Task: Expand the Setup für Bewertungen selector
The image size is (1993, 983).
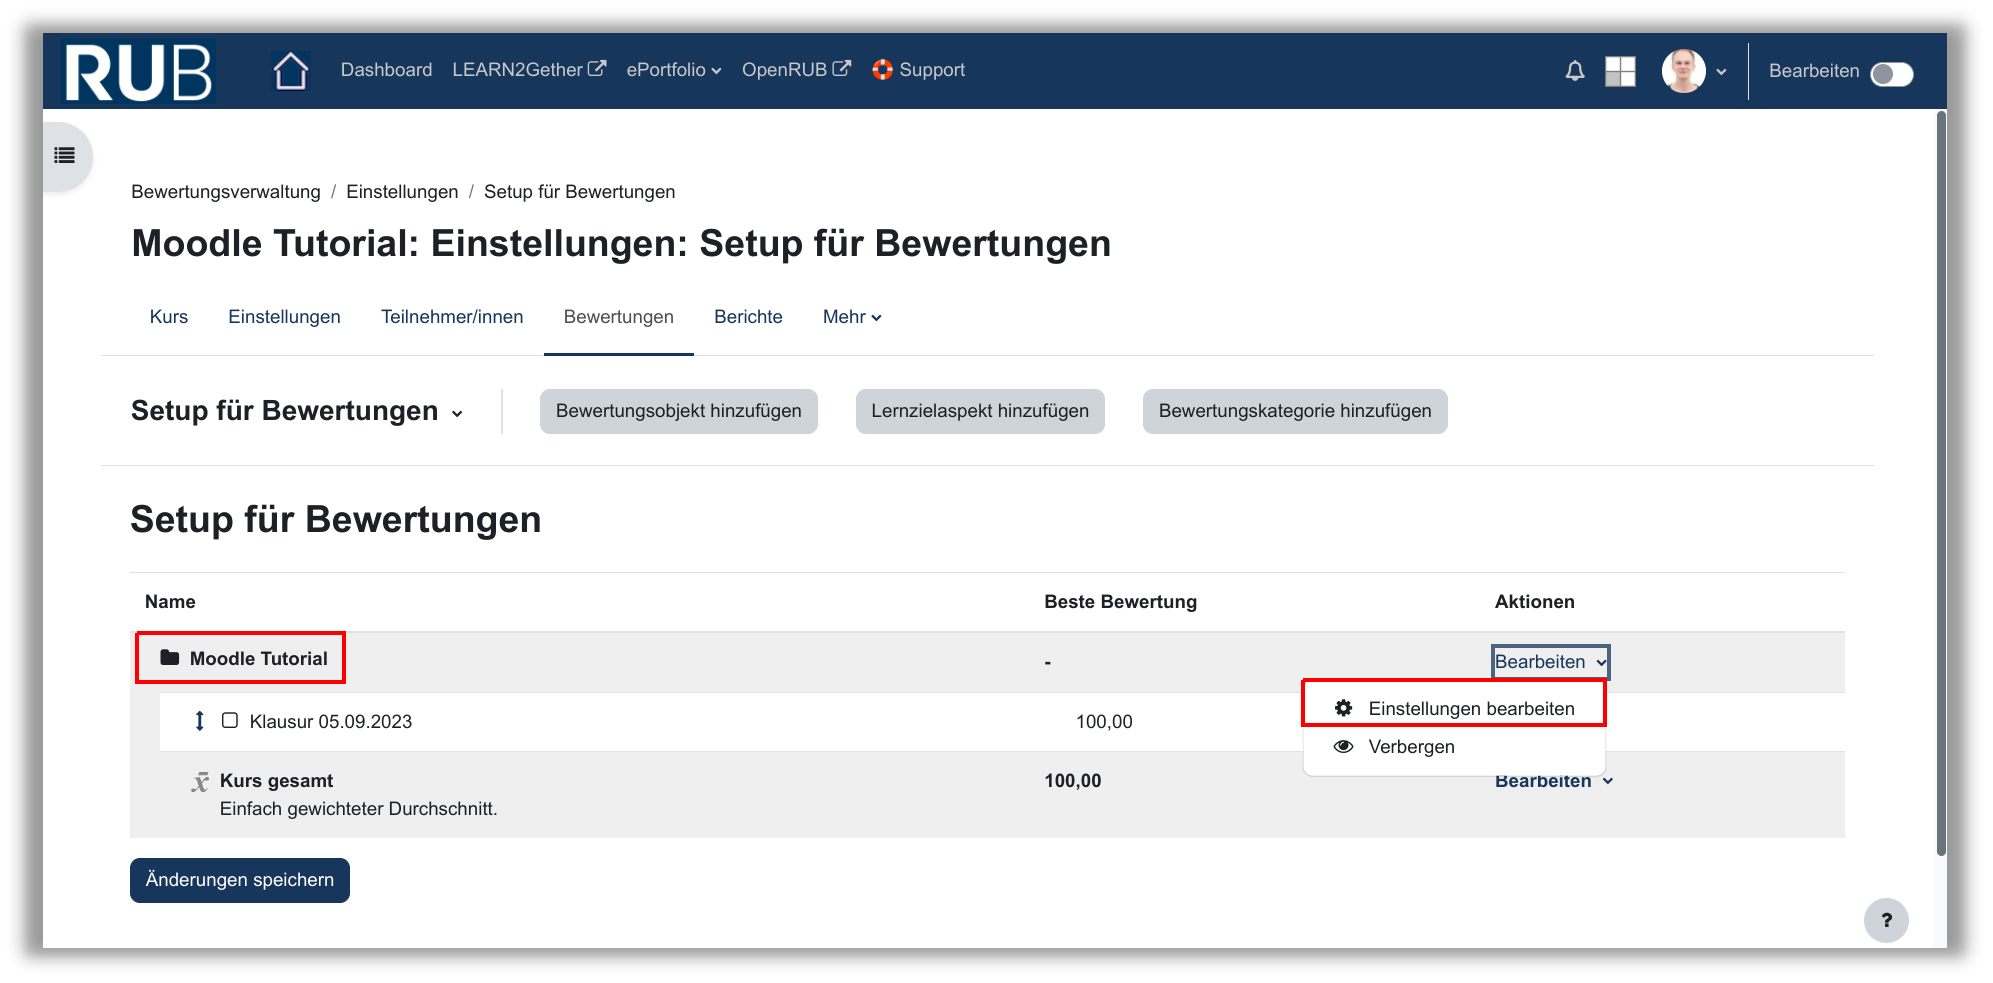Action: (x=297, y=411)
